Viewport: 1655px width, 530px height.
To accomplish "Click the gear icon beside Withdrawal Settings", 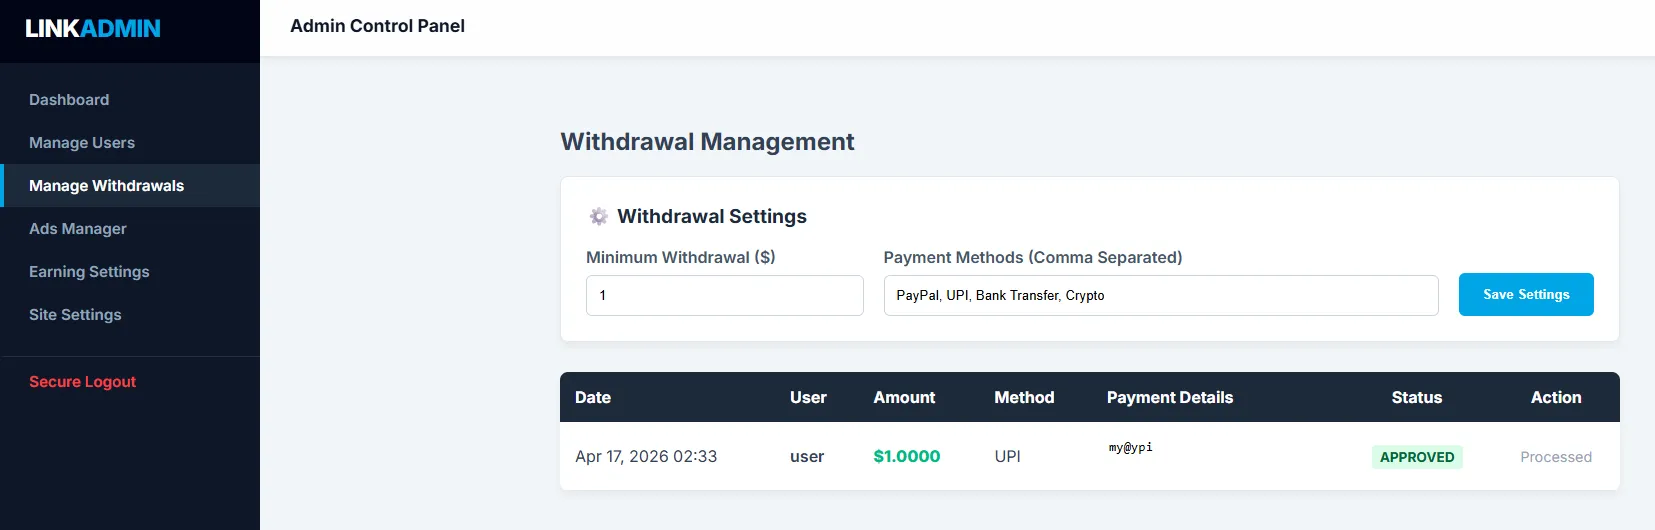I will pos(598,217).
